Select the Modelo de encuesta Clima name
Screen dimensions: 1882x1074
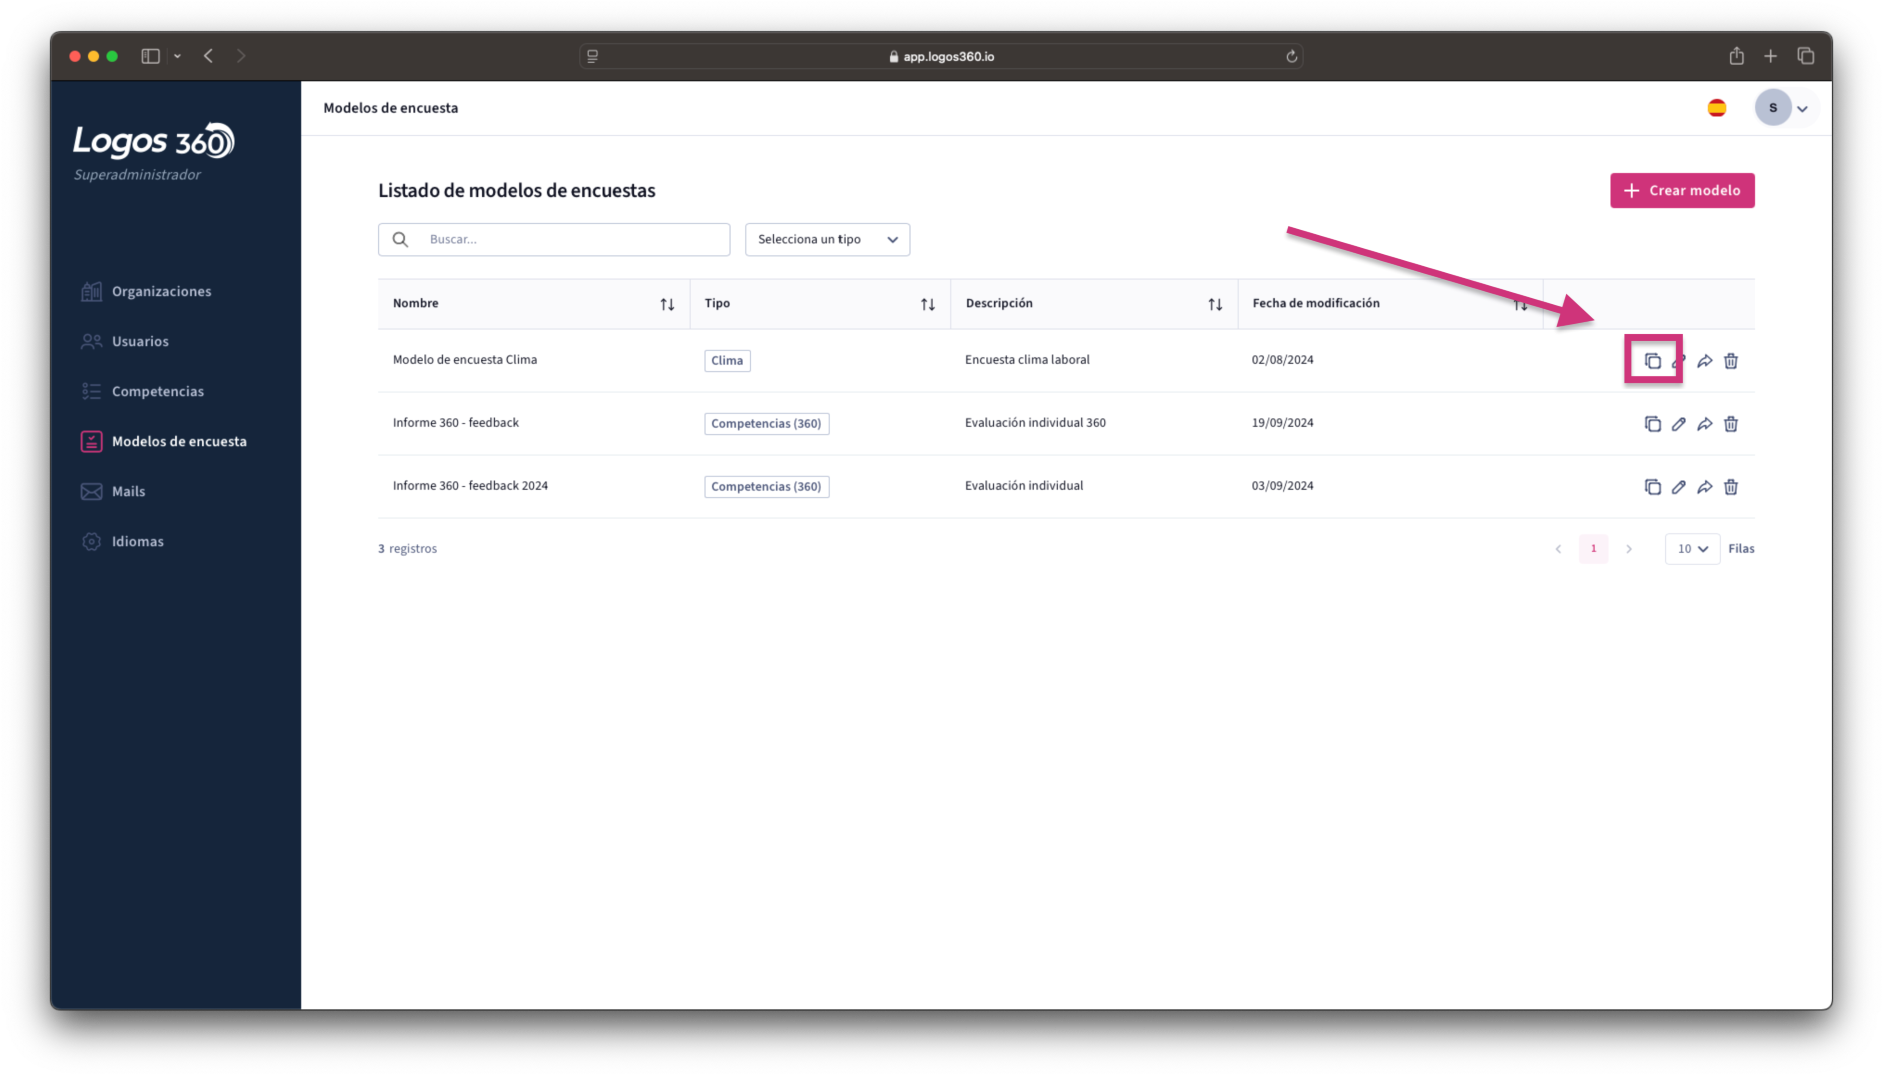[x=465, y=359]
